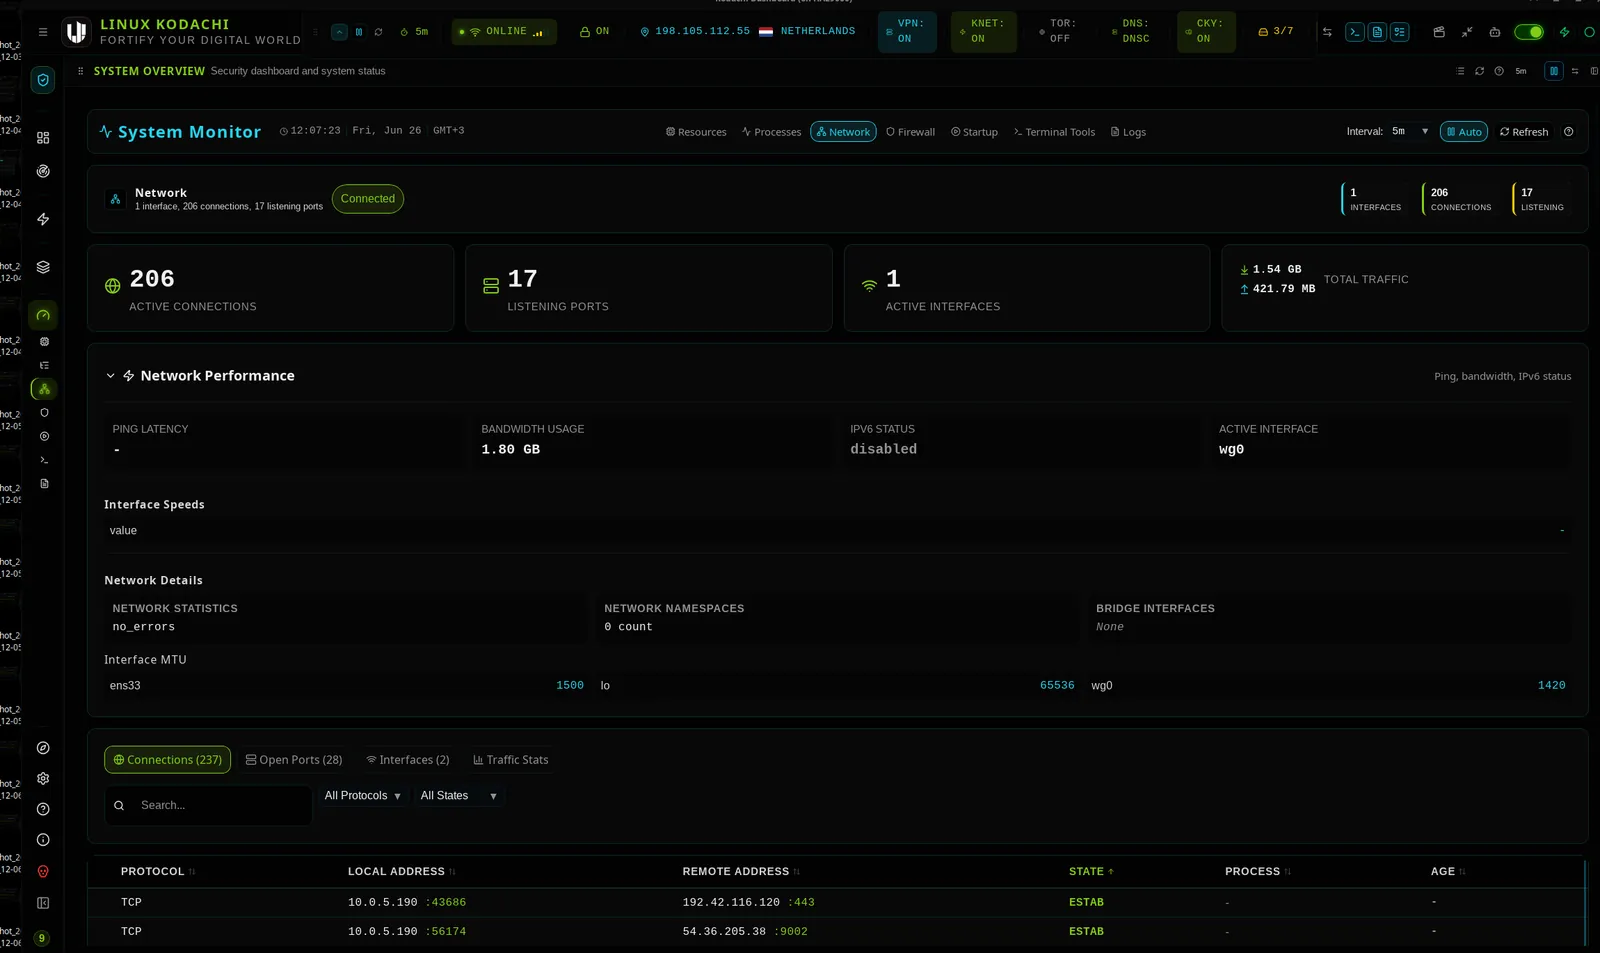Show the Open Ports (28) list
The height and width of the screenshot is (953, 1600).
(294, 760)
